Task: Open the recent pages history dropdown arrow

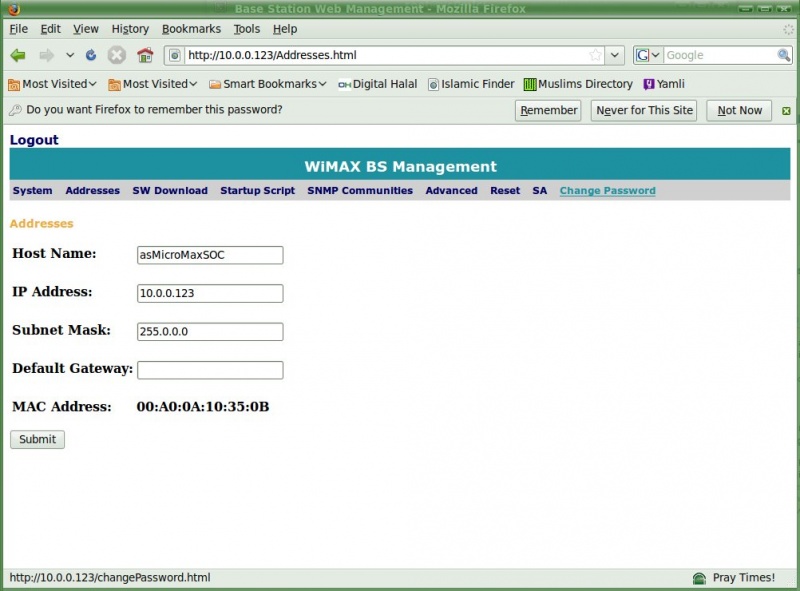Action: pos(70,55)
